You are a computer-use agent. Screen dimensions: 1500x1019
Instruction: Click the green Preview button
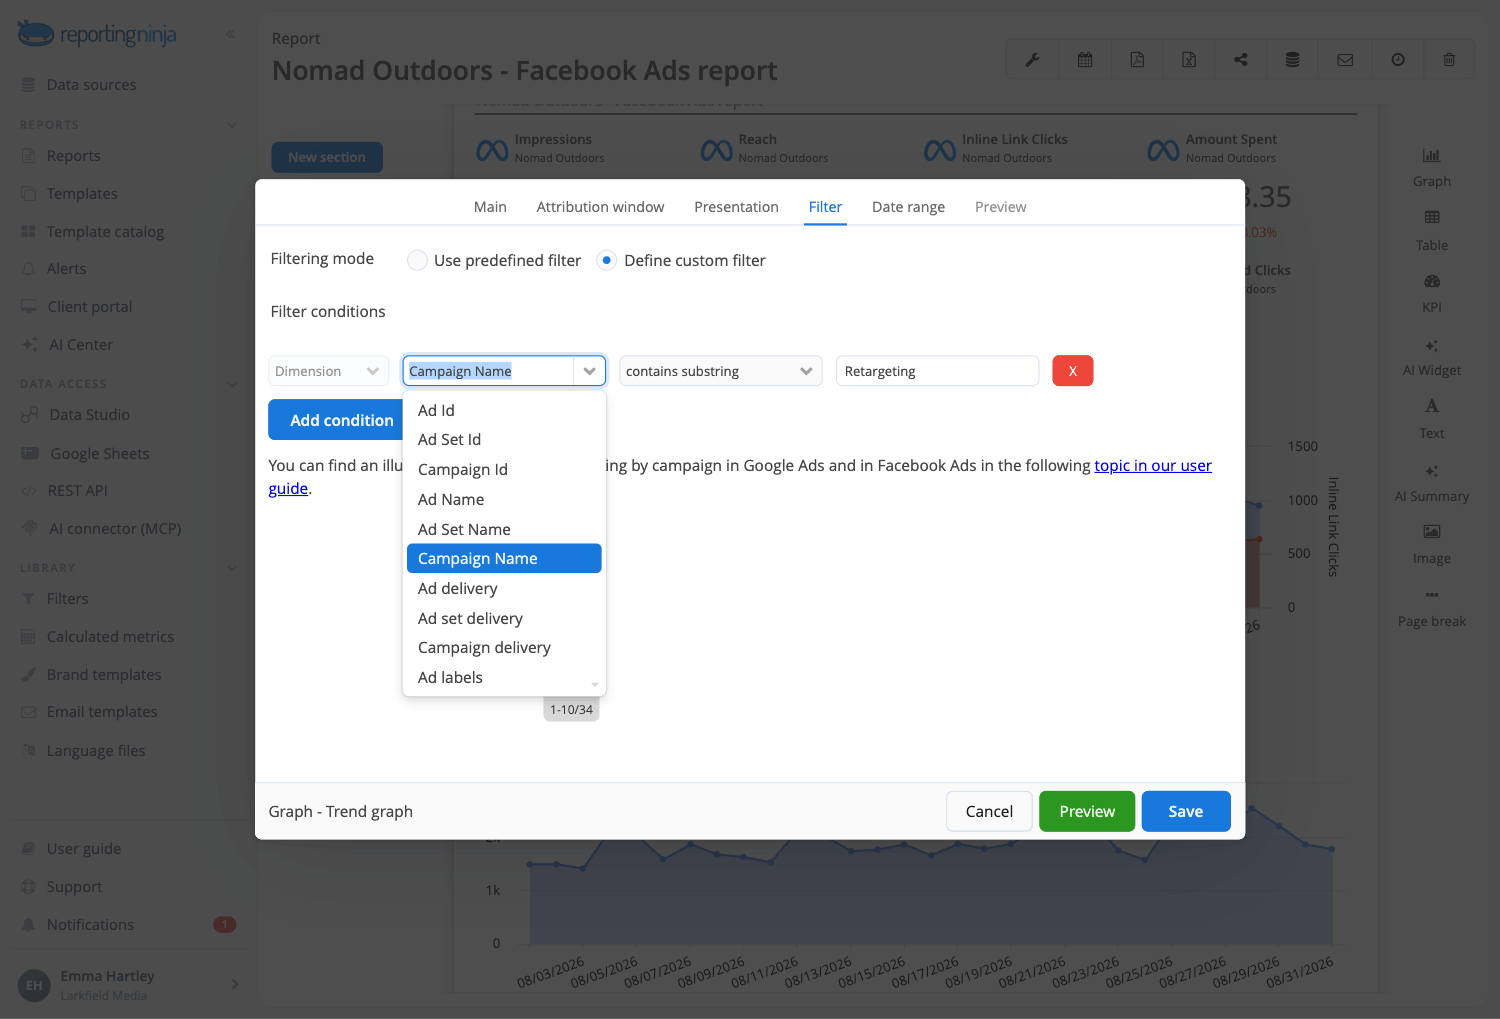click(x=1087, y=811)
